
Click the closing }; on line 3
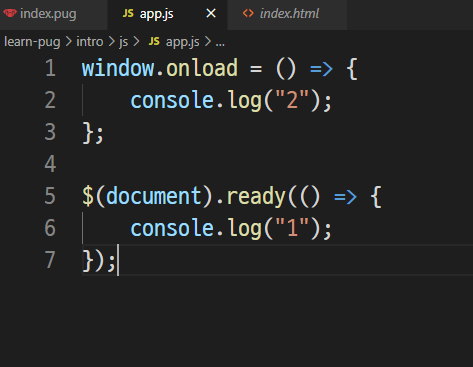[x=93, y=133]
